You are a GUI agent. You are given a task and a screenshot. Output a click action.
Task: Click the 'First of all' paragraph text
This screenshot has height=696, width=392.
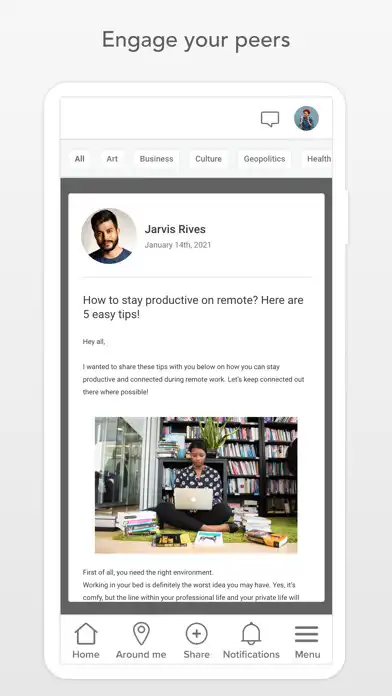tap(191, 585)
